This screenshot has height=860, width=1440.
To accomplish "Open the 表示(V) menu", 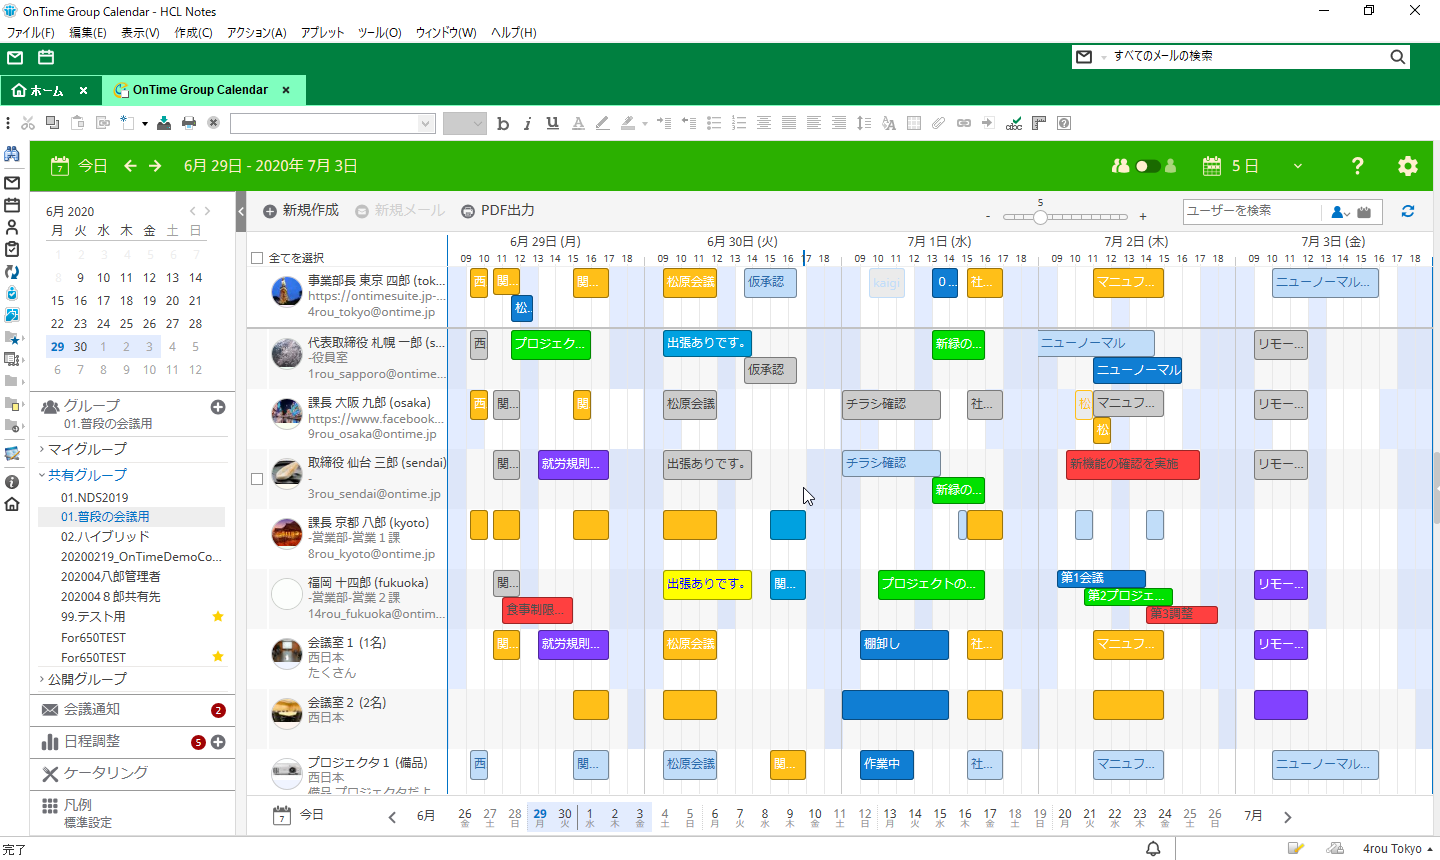I will click(140, 33).
